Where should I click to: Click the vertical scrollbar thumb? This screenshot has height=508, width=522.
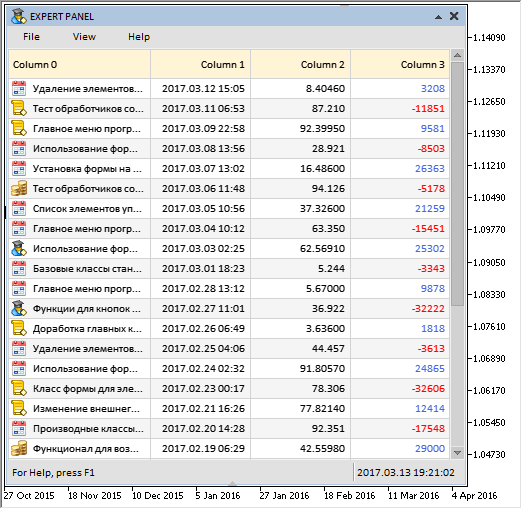coord(457,184)
